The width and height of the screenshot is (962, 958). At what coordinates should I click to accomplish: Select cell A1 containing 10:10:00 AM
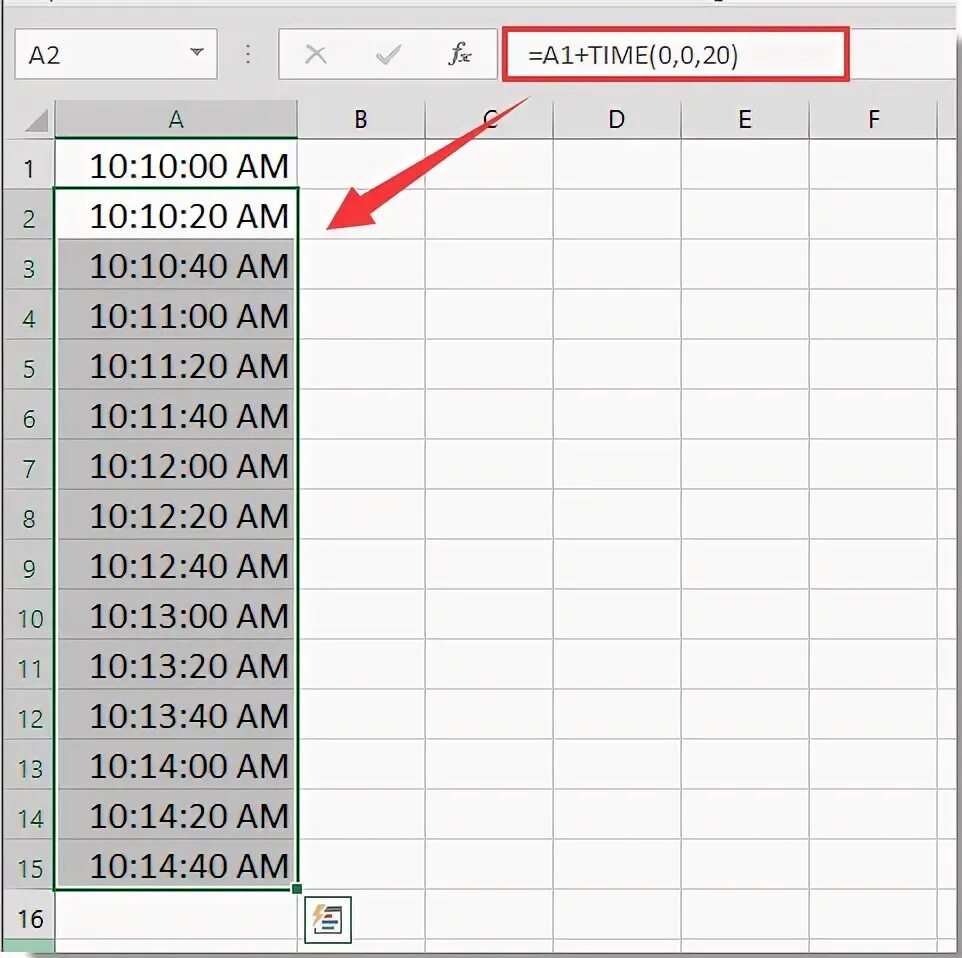pyautogui.click(x=176, y=166)
